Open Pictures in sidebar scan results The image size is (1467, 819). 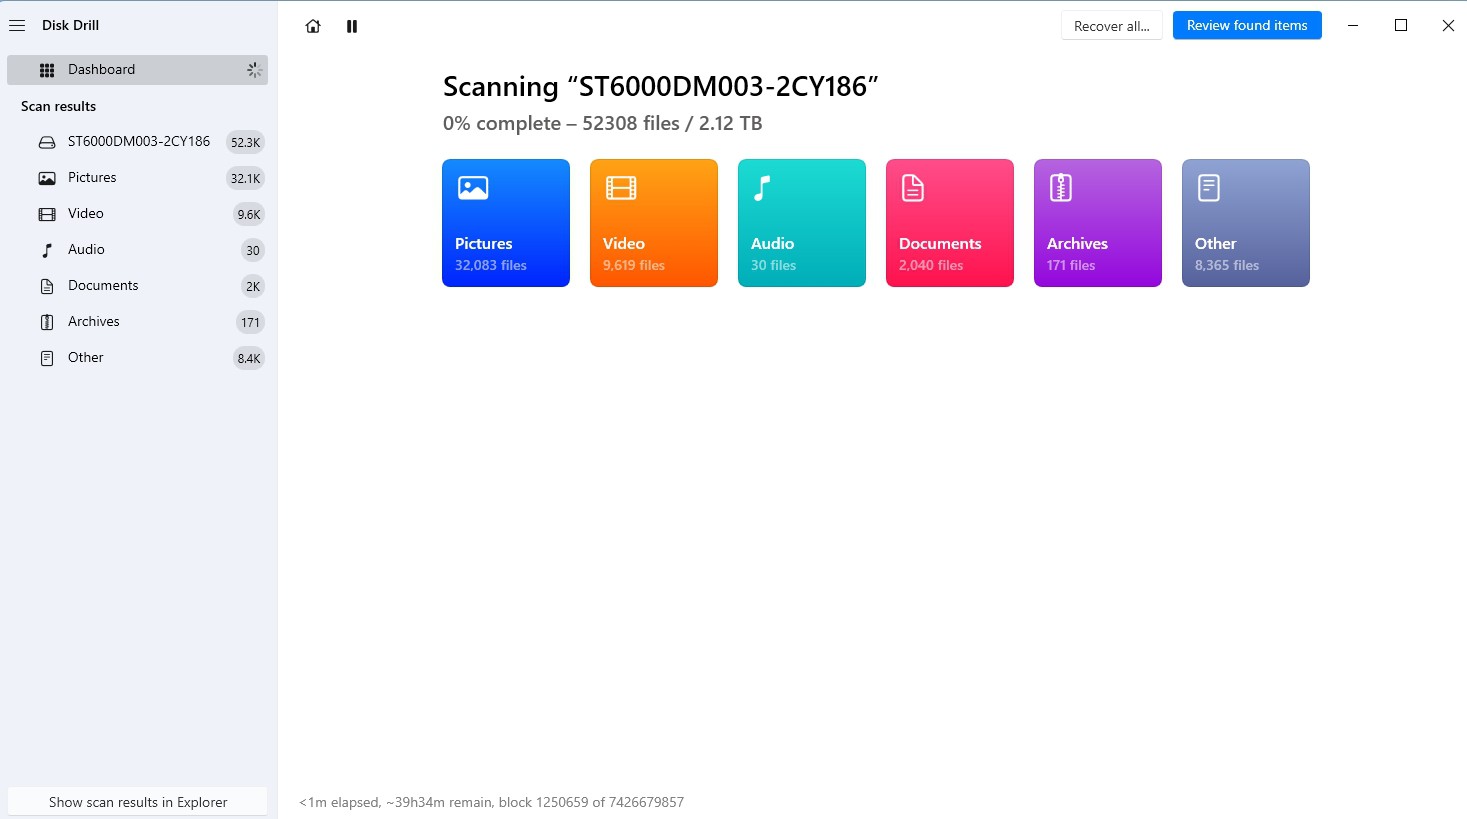tap(138, 178)
